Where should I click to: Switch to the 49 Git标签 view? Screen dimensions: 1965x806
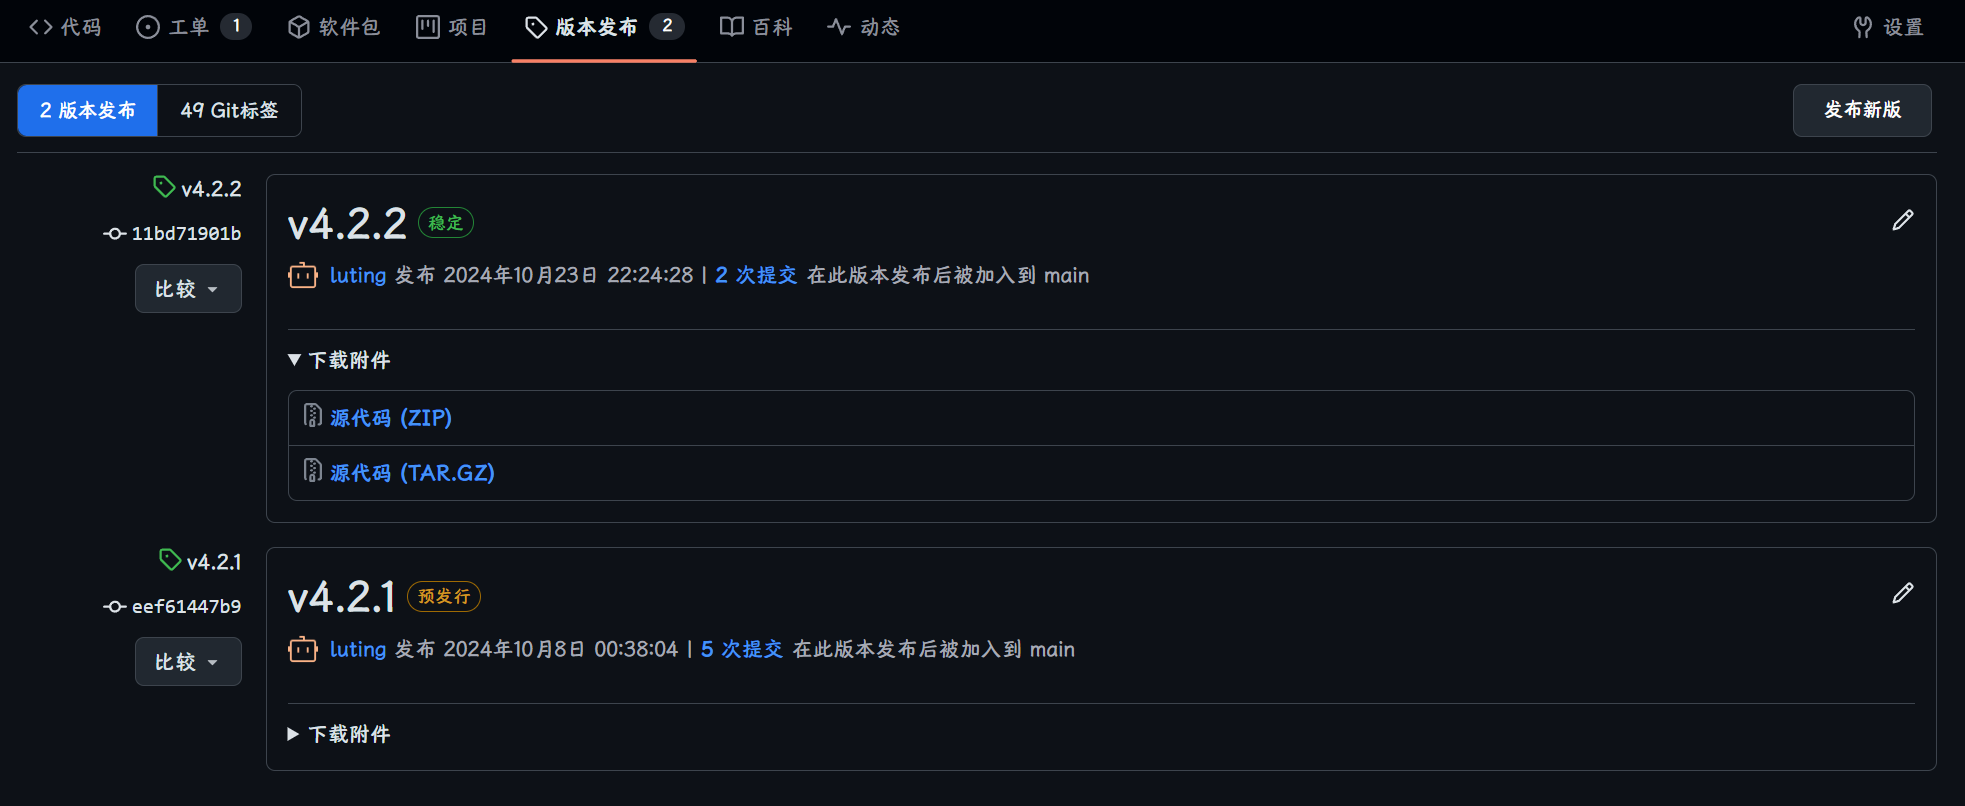point(229,110)
